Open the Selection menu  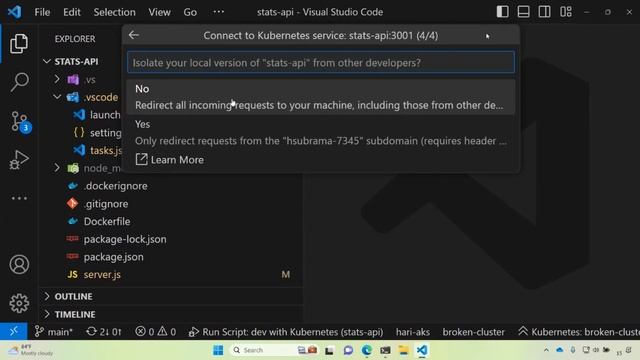(114, 12)
